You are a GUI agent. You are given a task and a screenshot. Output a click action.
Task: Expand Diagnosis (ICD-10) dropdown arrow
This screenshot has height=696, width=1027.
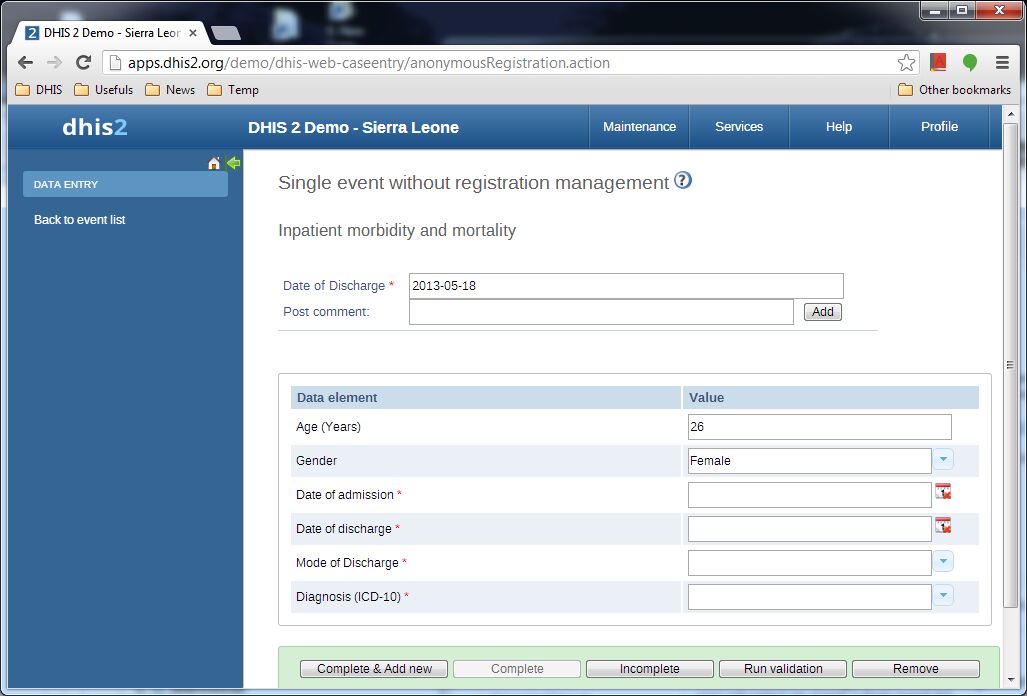pos(943,596)
